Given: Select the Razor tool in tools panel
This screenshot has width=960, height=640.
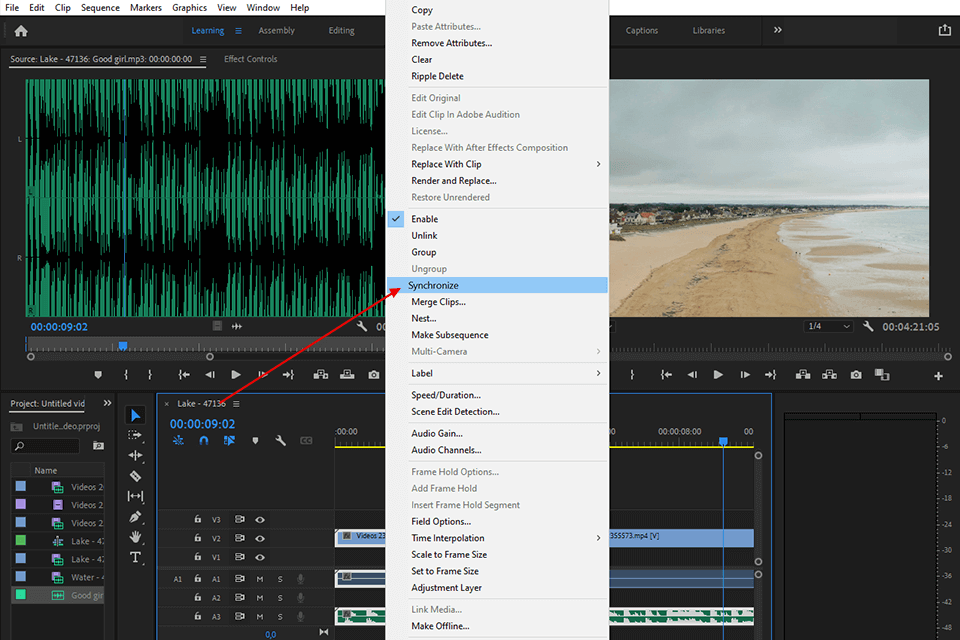Looking at the screenshot, I should tap(136, 476).
